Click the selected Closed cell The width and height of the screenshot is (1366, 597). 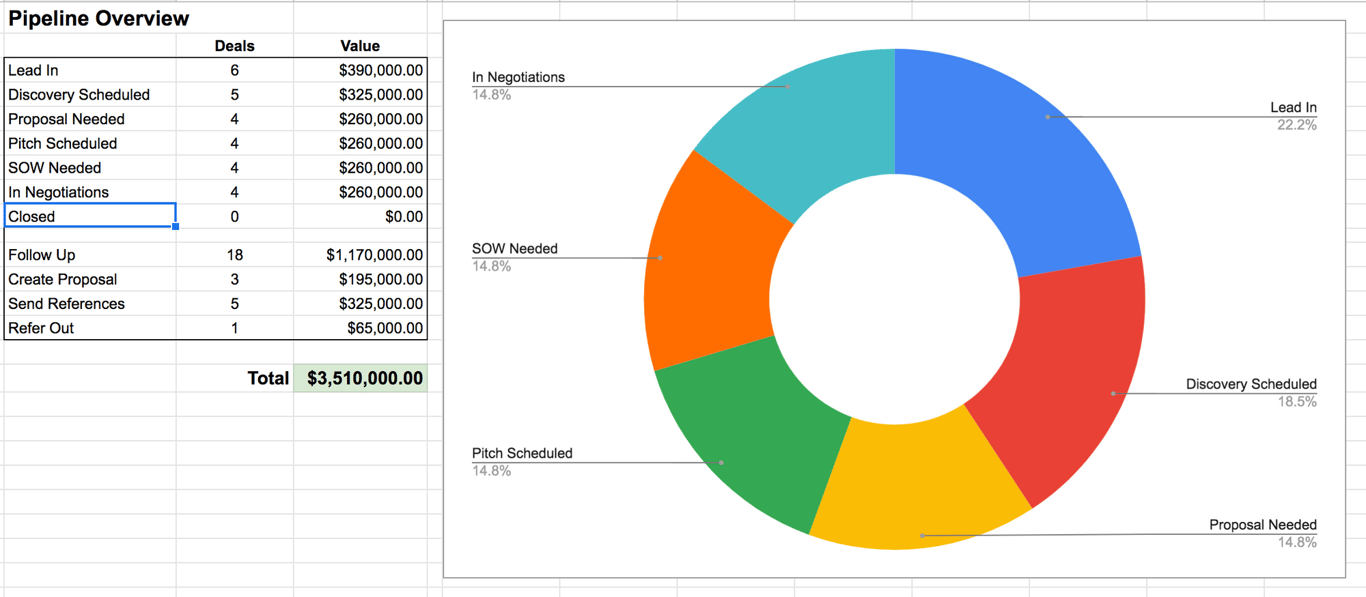pyautogui.click(x=90, y=216)
